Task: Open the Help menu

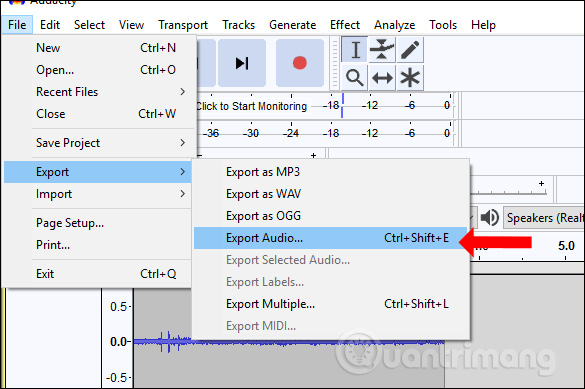Action: pos(483,25)
